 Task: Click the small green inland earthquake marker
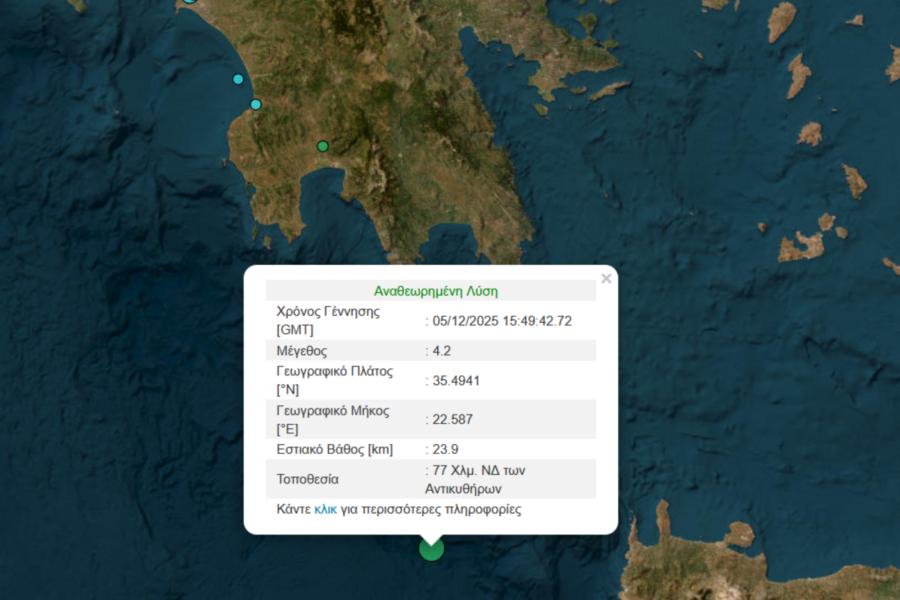323,146
